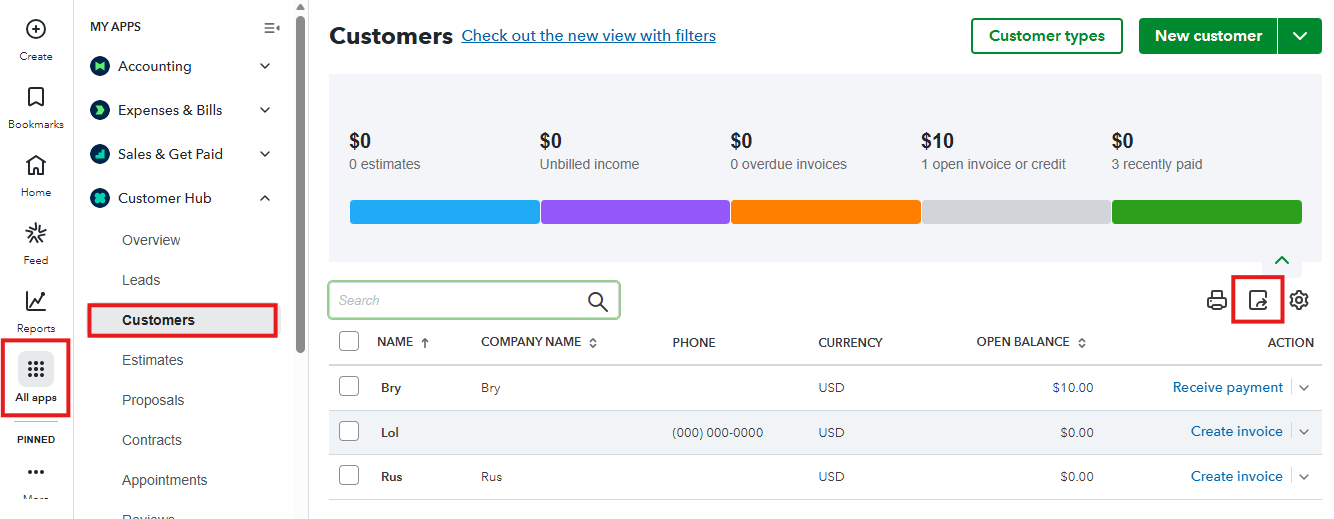1334x519 pixels.
Task: Open the New customer dropdown arrow
Action: tap(1299, 36)
